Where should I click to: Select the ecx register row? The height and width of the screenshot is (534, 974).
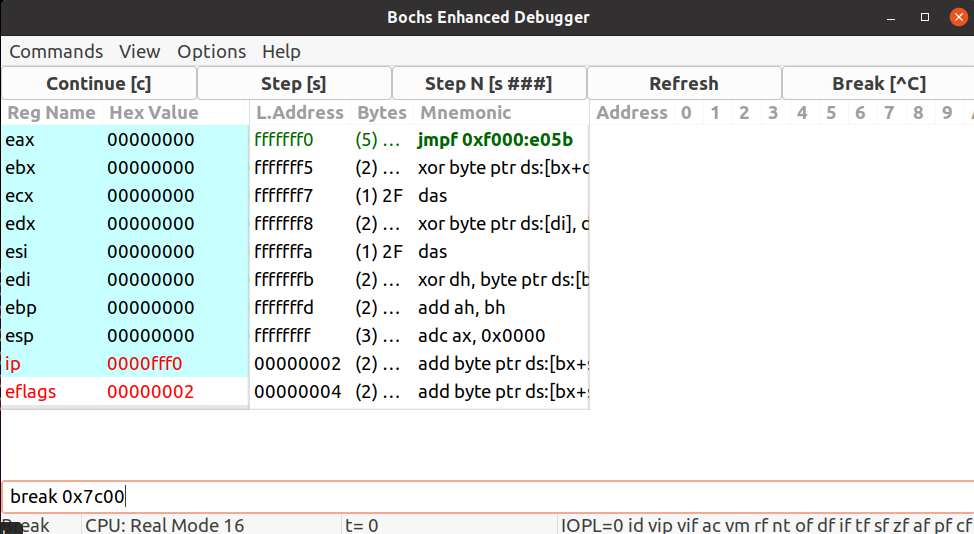coord(125,196)
